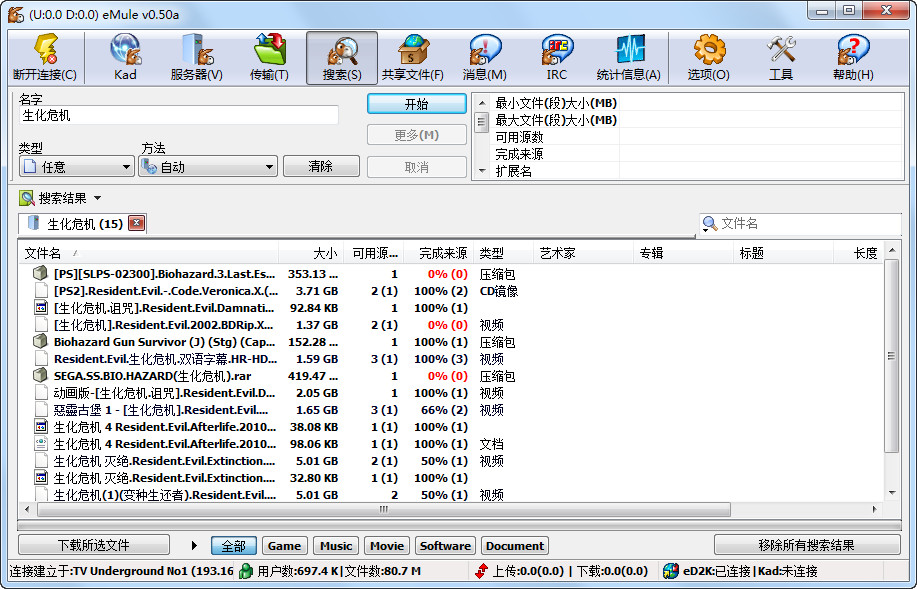Sort by the 类型 (type) column header

click(x=503, y=253)
